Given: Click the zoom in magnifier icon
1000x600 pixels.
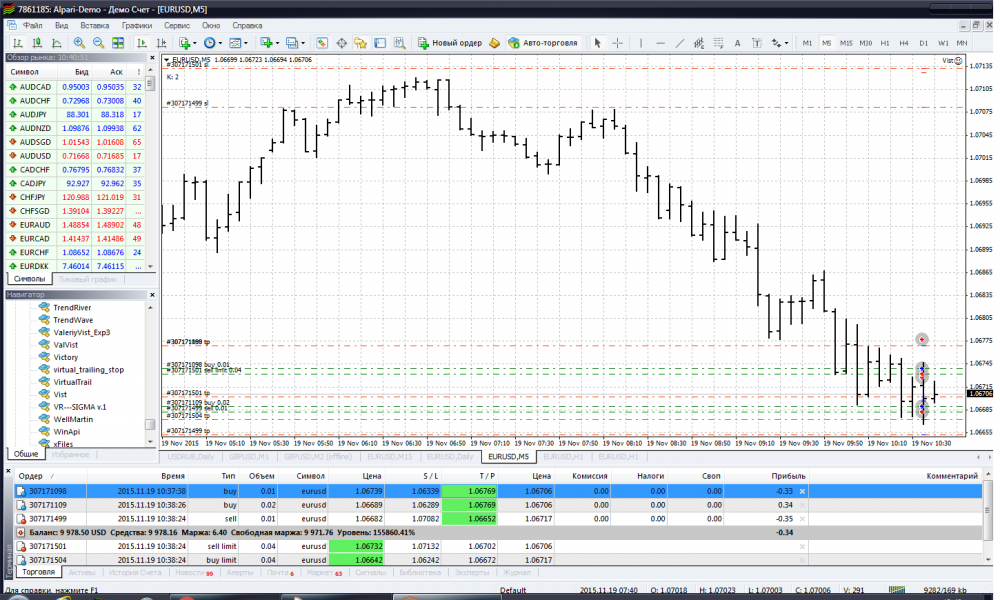Looking at the screenshot, I should [x=79, y=43].
